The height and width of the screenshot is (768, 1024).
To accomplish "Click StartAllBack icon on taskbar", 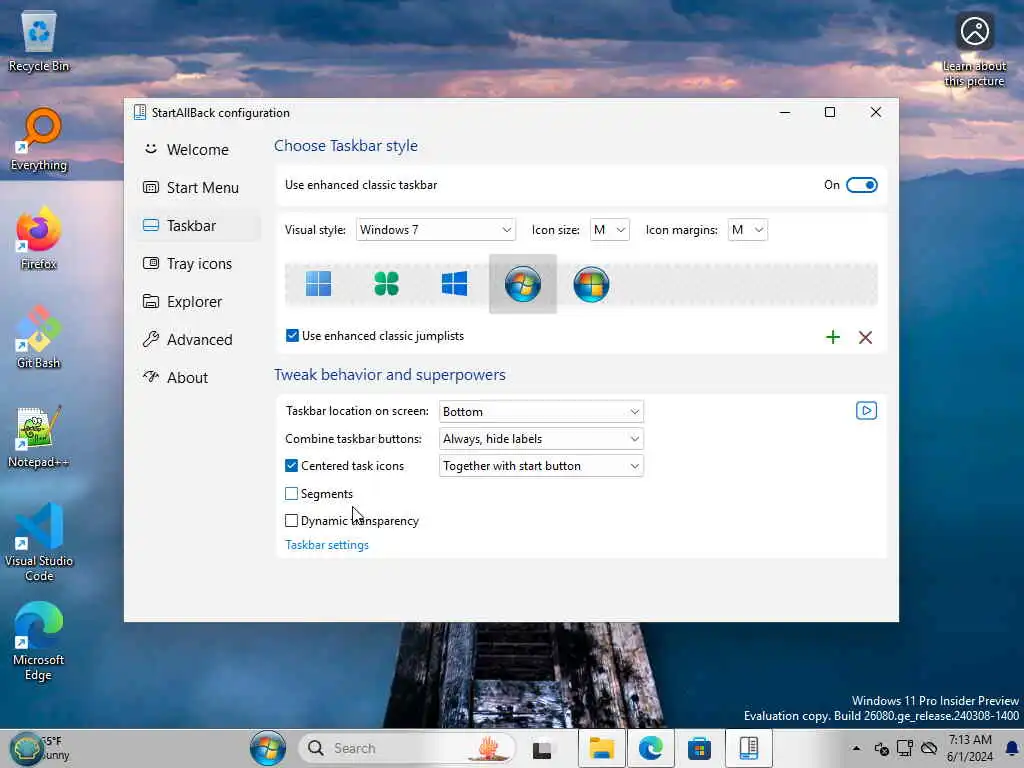I will pos(748,748).
